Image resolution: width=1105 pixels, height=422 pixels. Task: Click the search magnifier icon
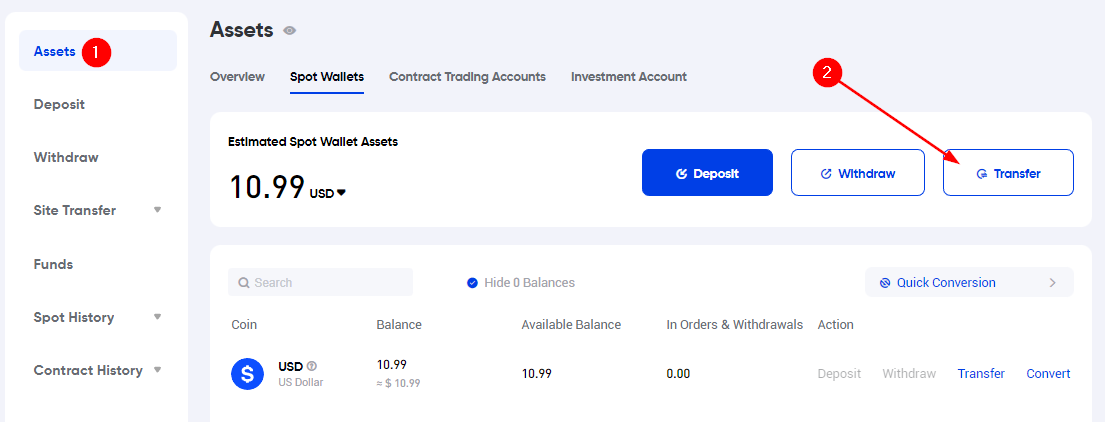coord(245,283)
